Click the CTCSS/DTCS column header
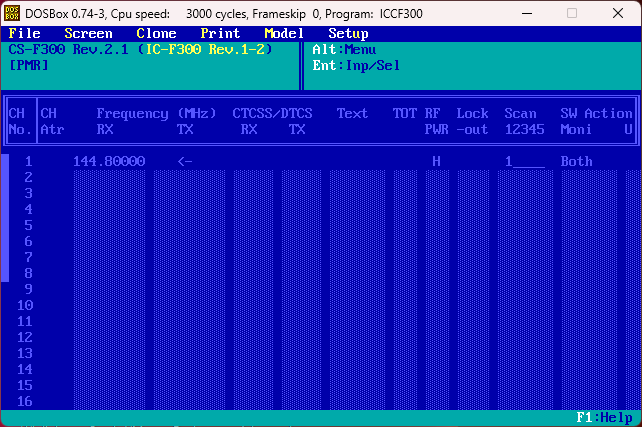 coord(272,113)
